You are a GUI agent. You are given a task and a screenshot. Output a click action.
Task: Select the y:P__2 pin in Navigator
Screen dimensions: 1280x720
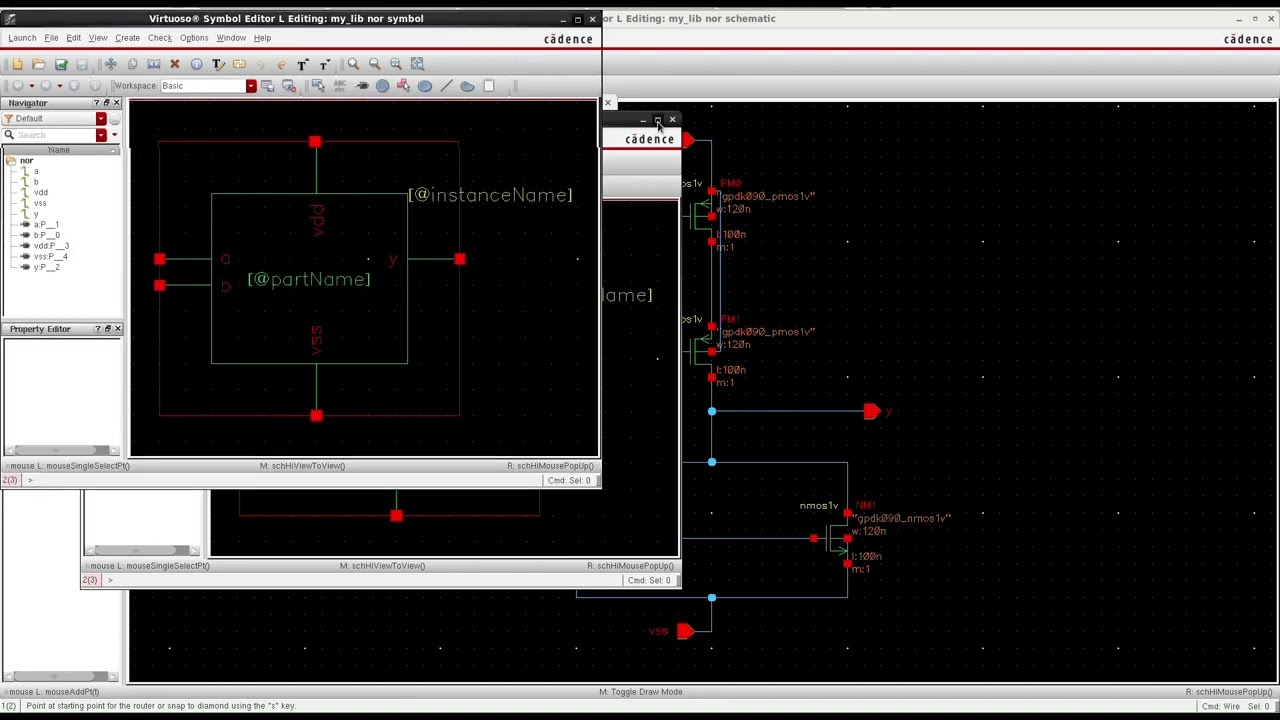coord(46,268)
